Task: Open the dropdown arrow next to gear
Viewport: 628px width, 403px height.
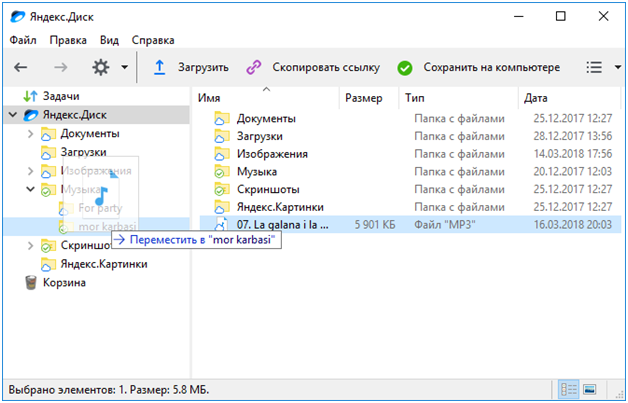Action: [x=125, y=67]
